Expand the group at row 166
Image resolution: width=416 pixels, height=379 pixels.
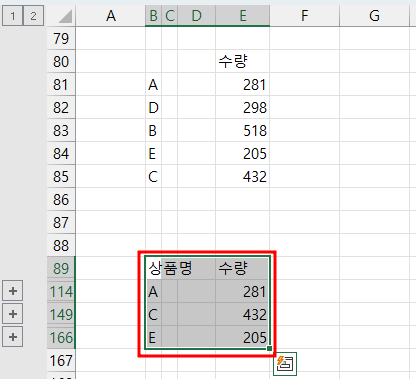click(13, 337)
